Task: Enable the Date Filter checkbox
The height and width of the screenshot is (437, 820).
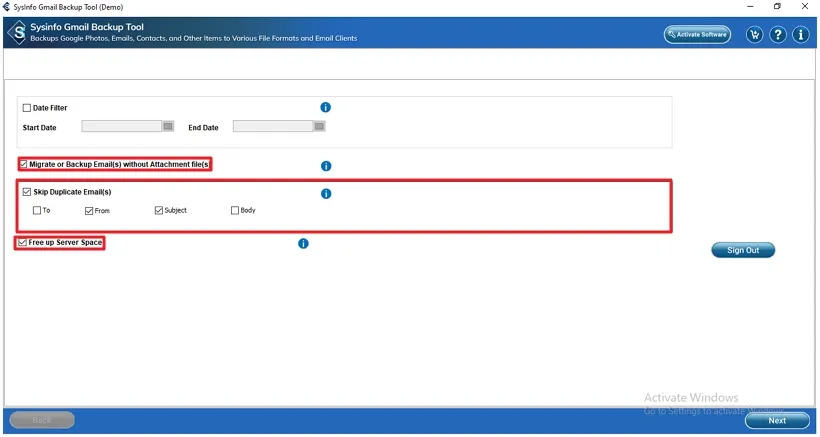Action: 27,108
